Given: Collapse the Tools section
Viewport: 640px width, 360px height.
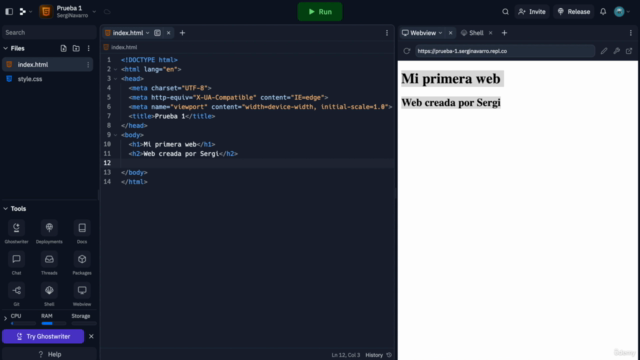Looking at the screenshot, I should [x=6, y=209].
